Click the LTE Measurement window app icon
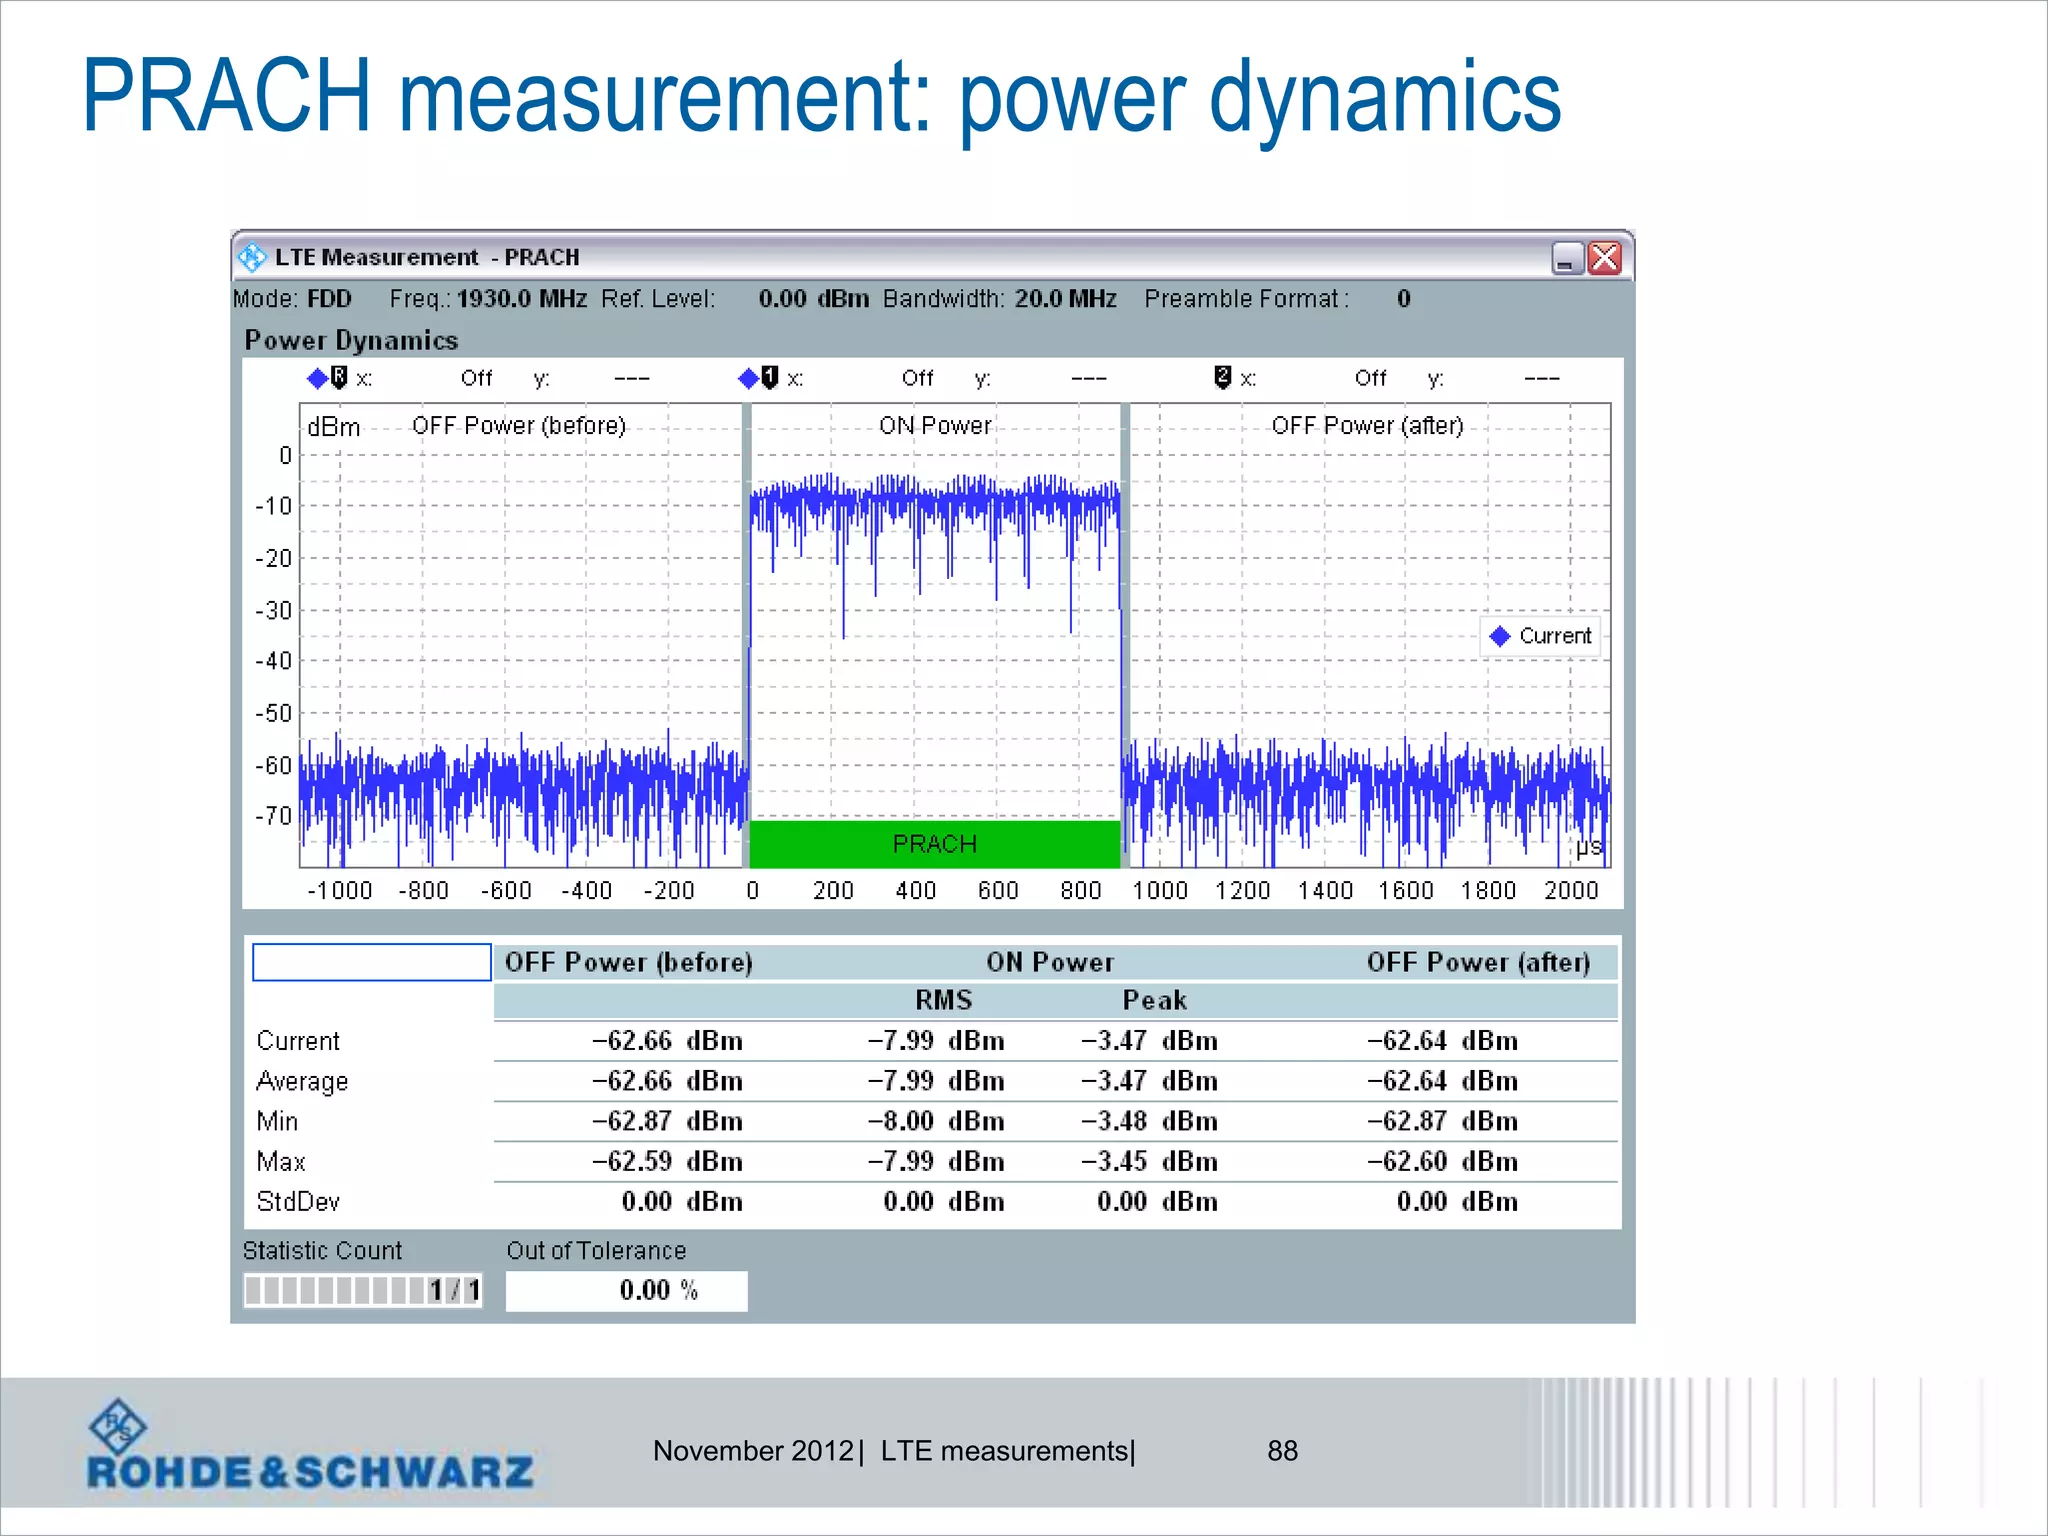2048x1536 pixels. coord(252,257)
